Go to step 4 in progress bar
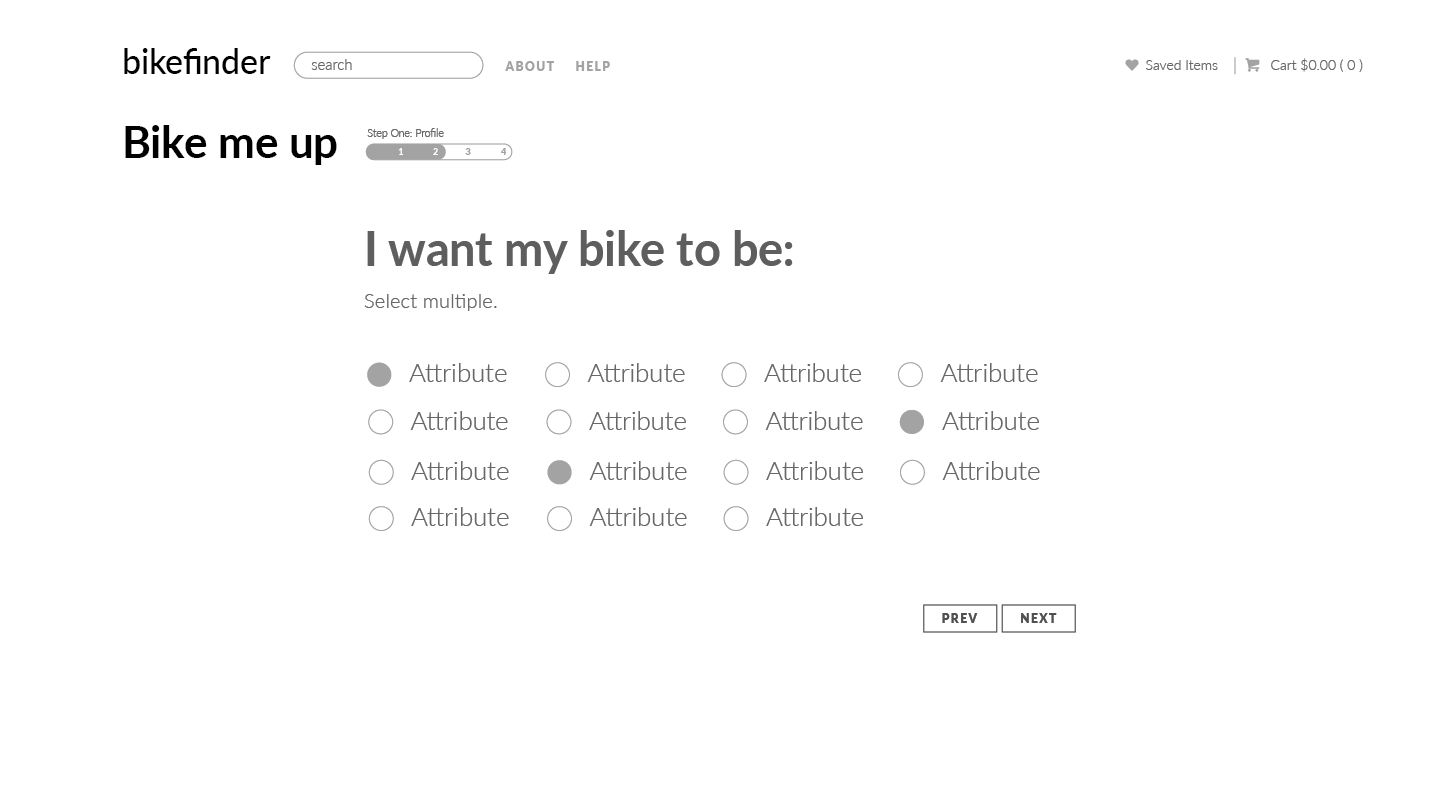This screenshot has height=800, width=1440. click(503, 152)
